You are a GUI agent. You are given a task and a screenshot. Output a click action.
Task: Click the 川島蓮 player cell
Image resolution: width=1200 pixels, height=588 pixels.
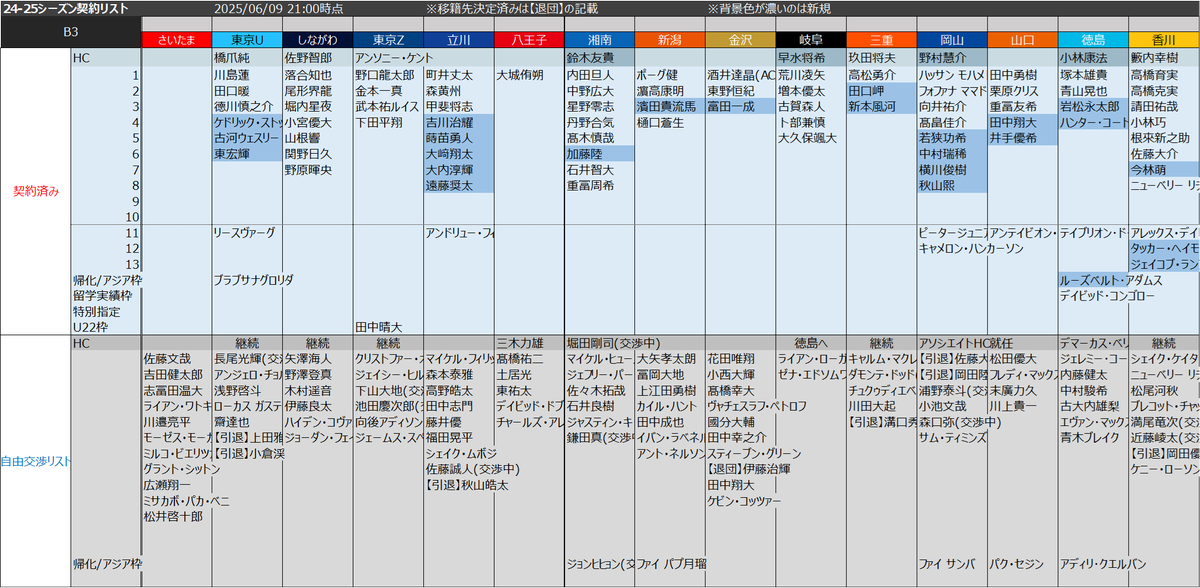tap(247, 75)
